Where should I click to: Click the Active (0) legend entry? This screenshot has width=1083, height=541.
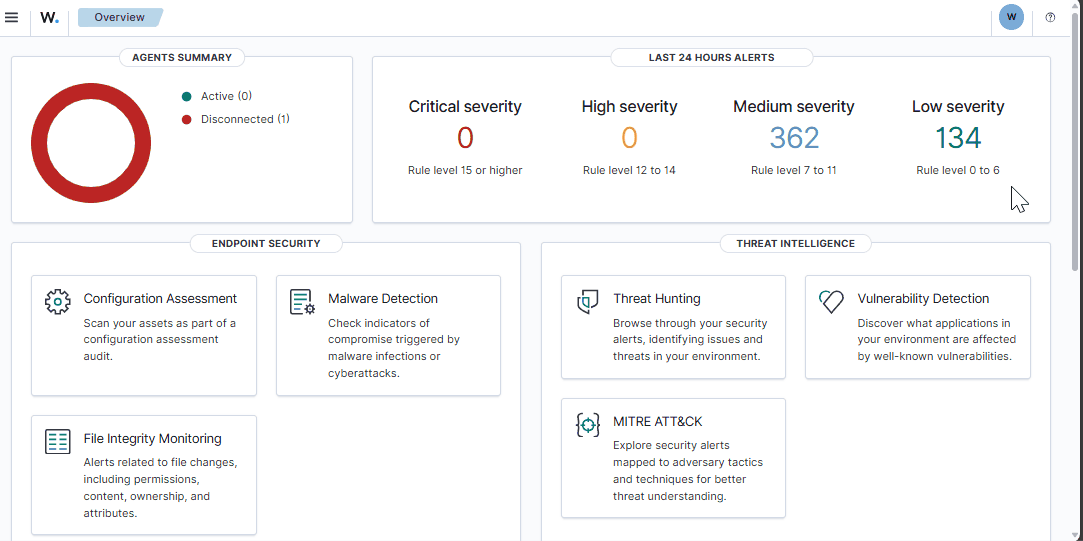[x=227, y=96]
